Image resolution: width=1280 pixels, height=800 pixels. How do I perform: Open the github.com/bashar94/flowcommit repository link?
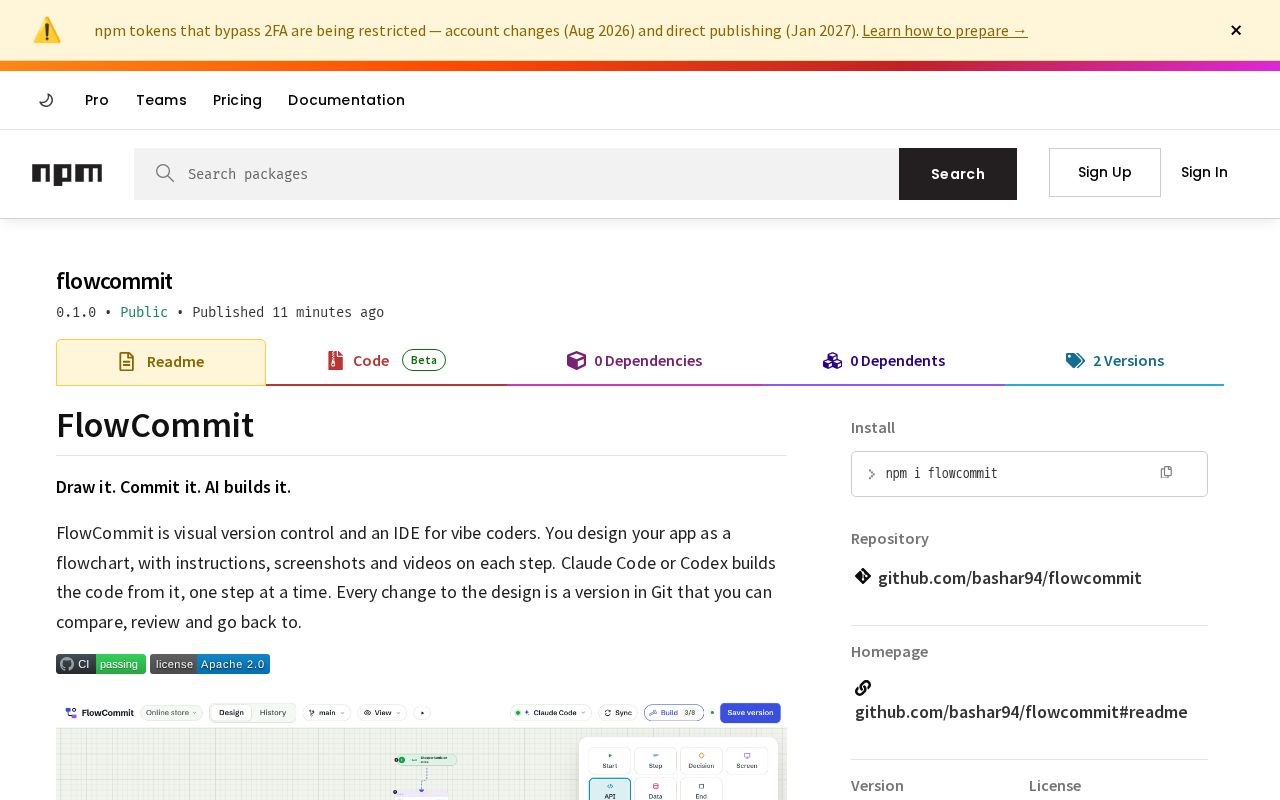[1009, 578]
